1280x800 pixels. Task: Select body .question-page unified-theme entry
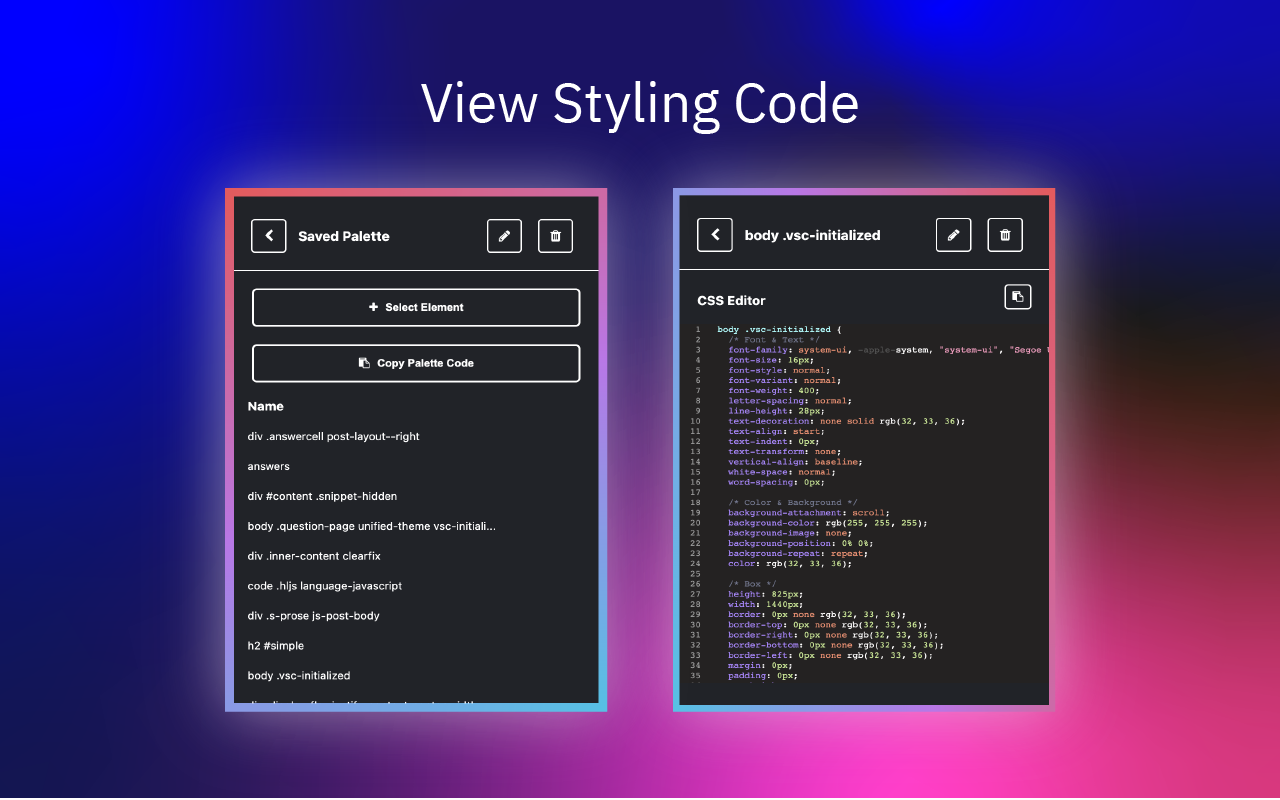[372, 526]
